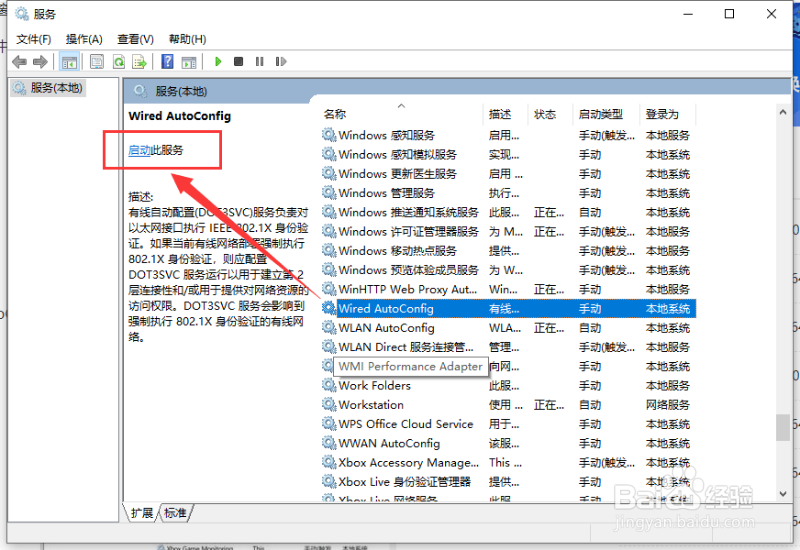Select the Work Folders service row
Viewport: 800px width, 550px height.
(508, 386)
